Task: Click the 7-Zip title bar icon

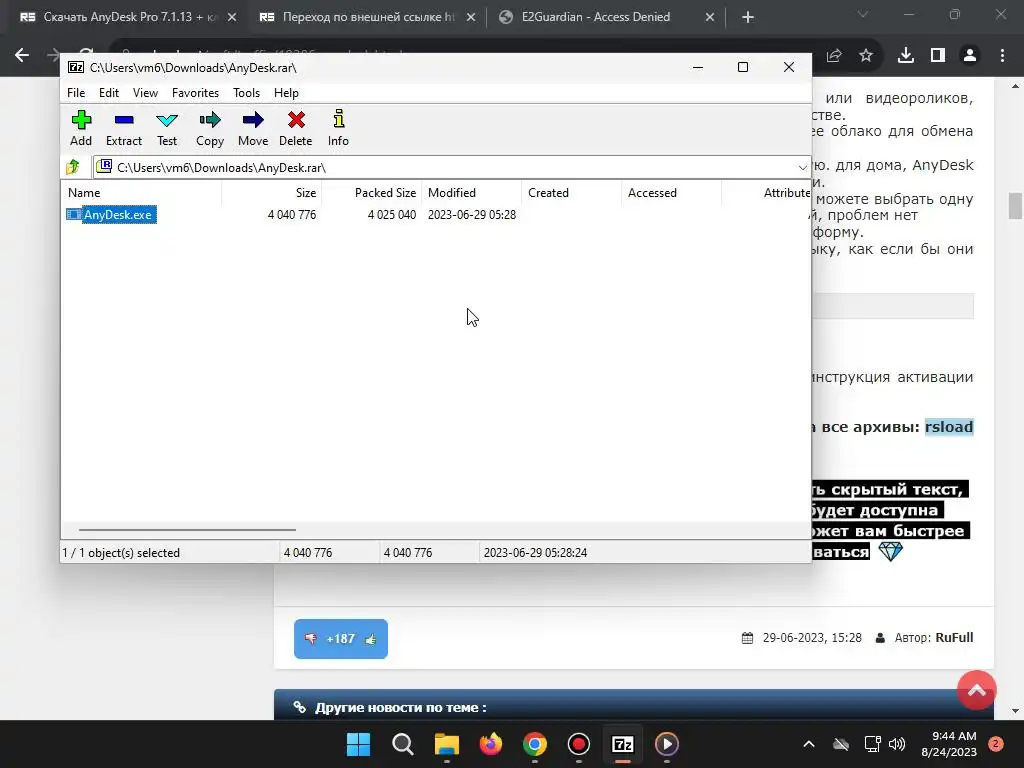Action: (x=76, y=67)
